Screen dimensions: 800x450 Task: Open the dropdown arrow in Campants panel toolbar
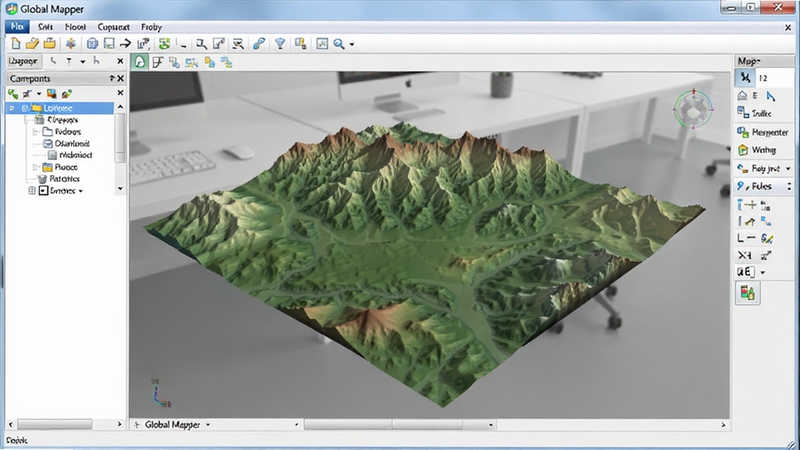(39, 94)
